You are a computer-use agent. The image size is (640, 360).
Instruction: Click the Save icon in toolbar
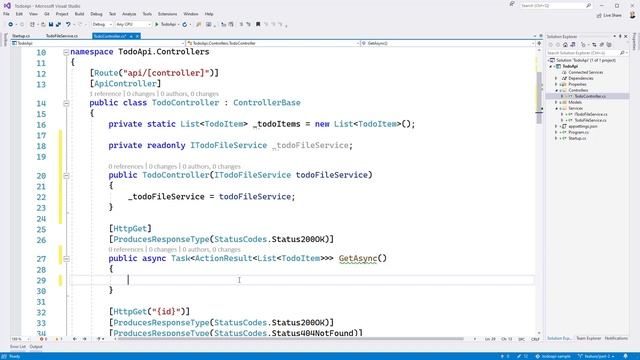[x=51, y=24]
